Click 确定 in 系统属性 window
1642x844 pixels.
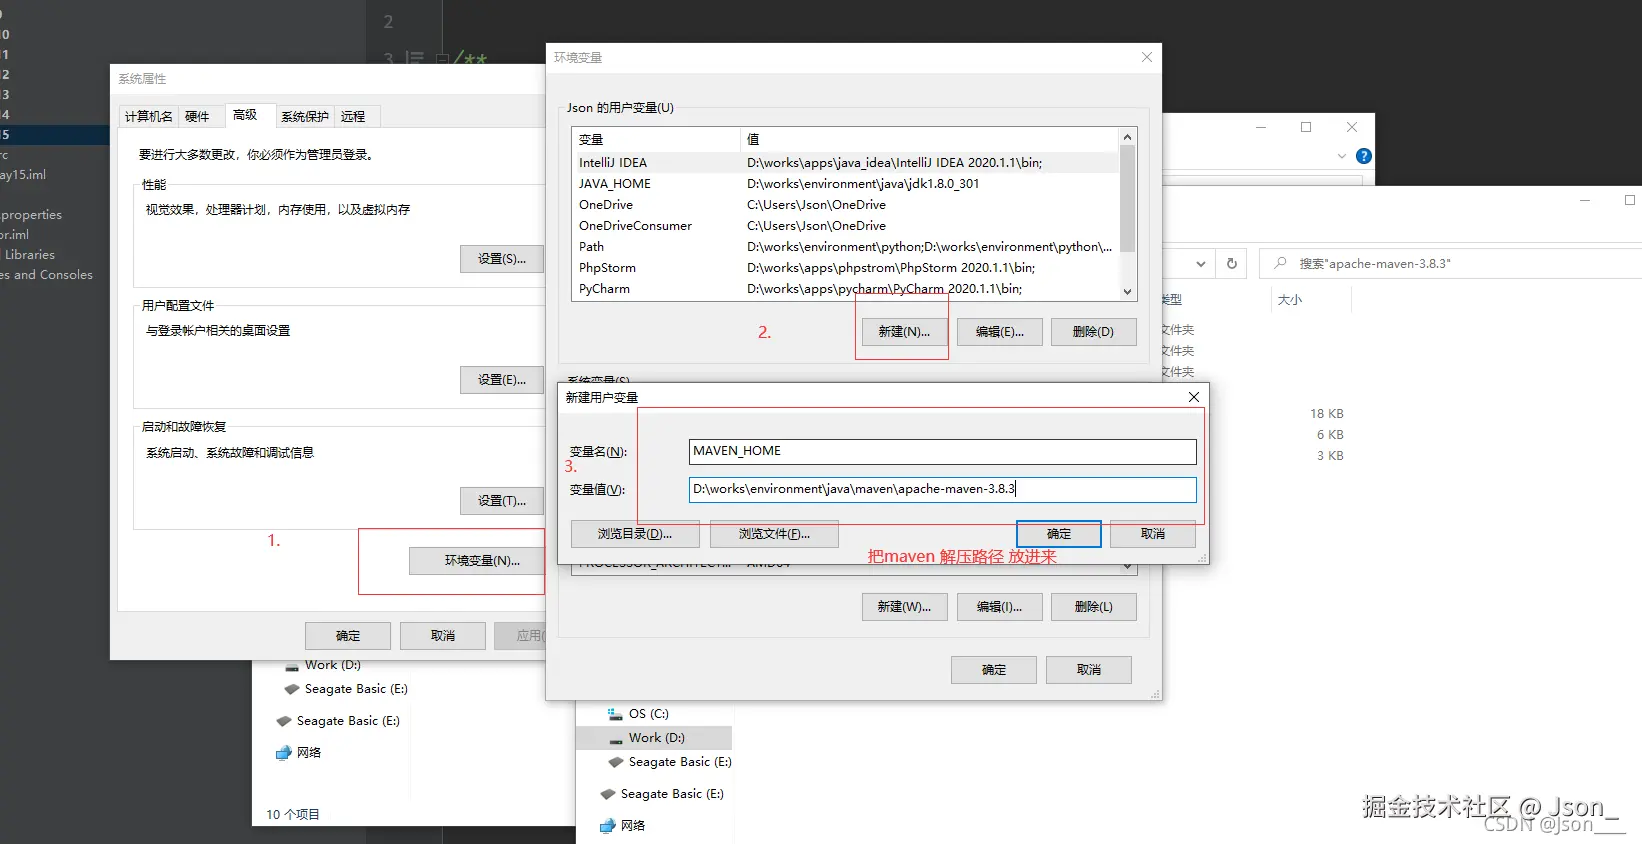348,636
